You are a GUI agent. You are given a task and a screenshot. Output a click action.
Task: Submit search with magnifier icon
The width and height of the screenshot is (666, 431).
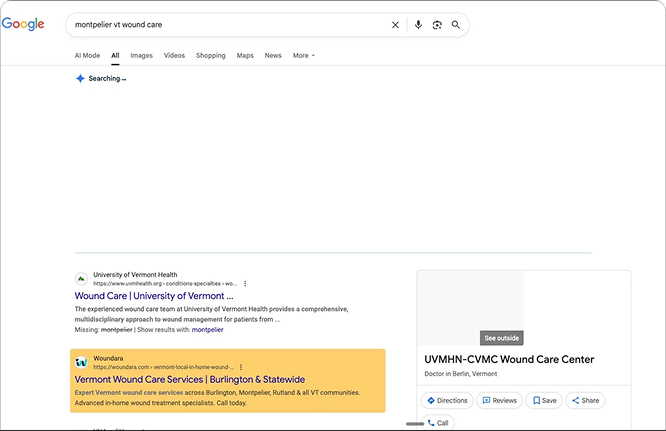coord(456,25)
